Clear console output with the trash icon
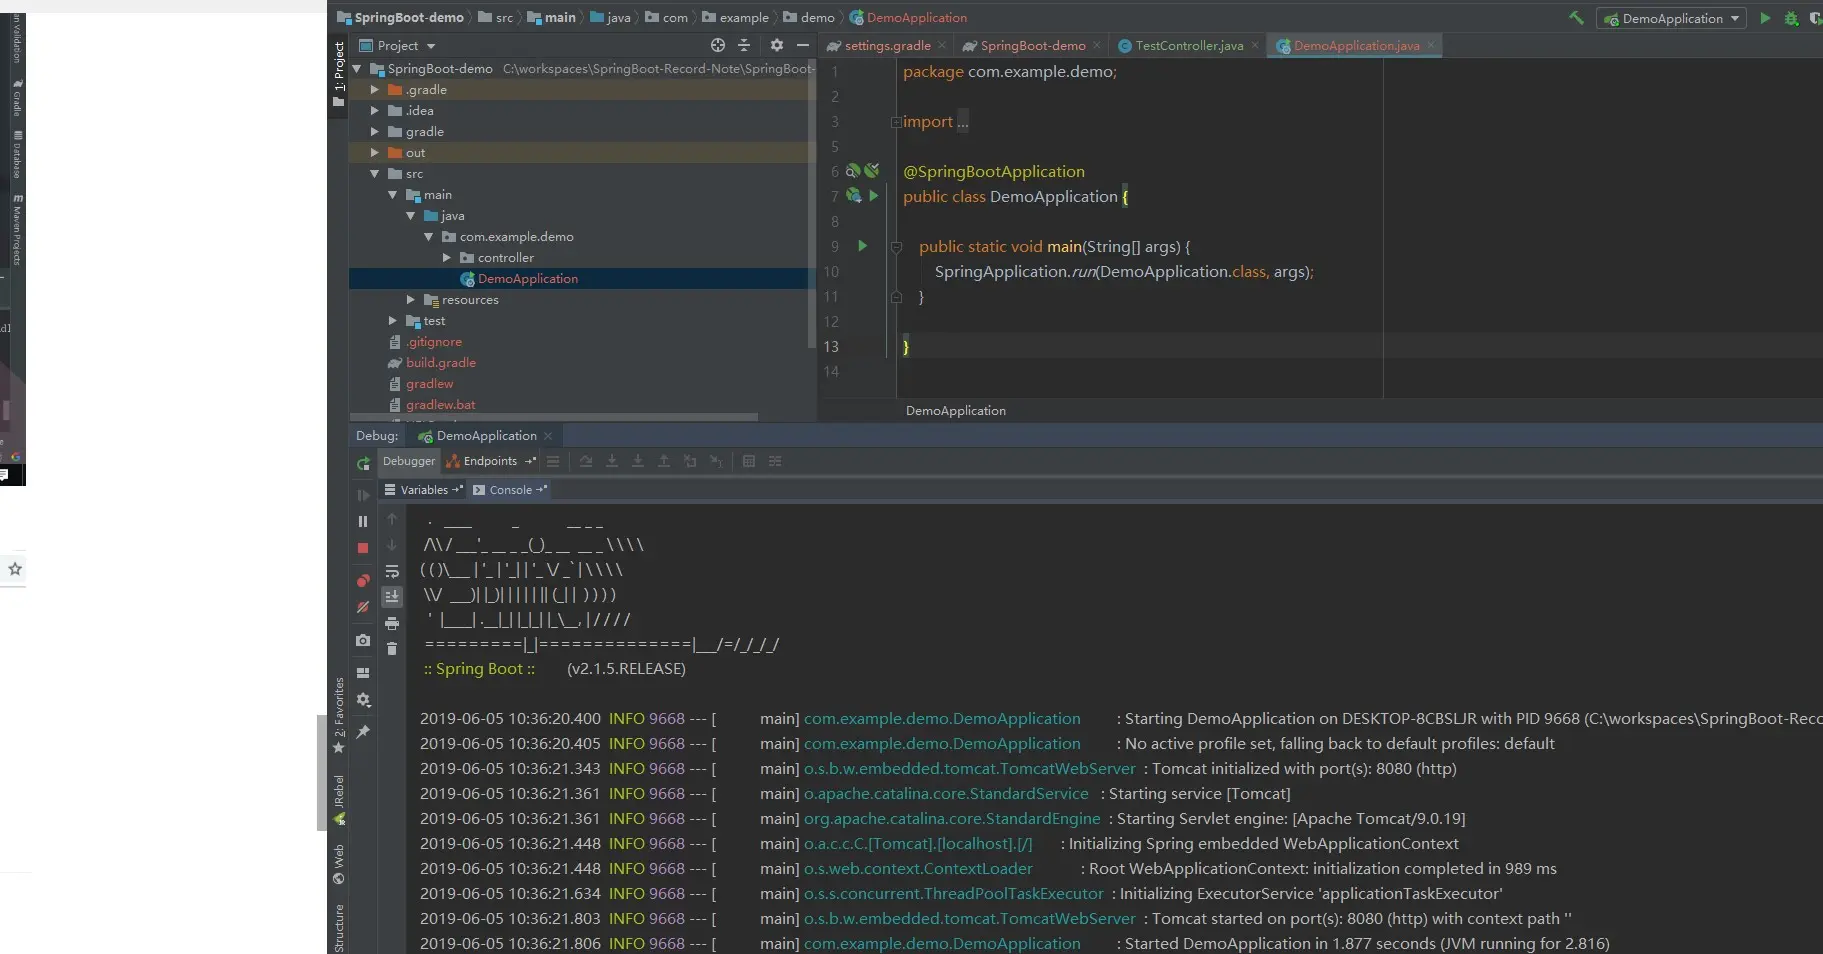Screen dimensions: 1823x954 click(392, 649)
